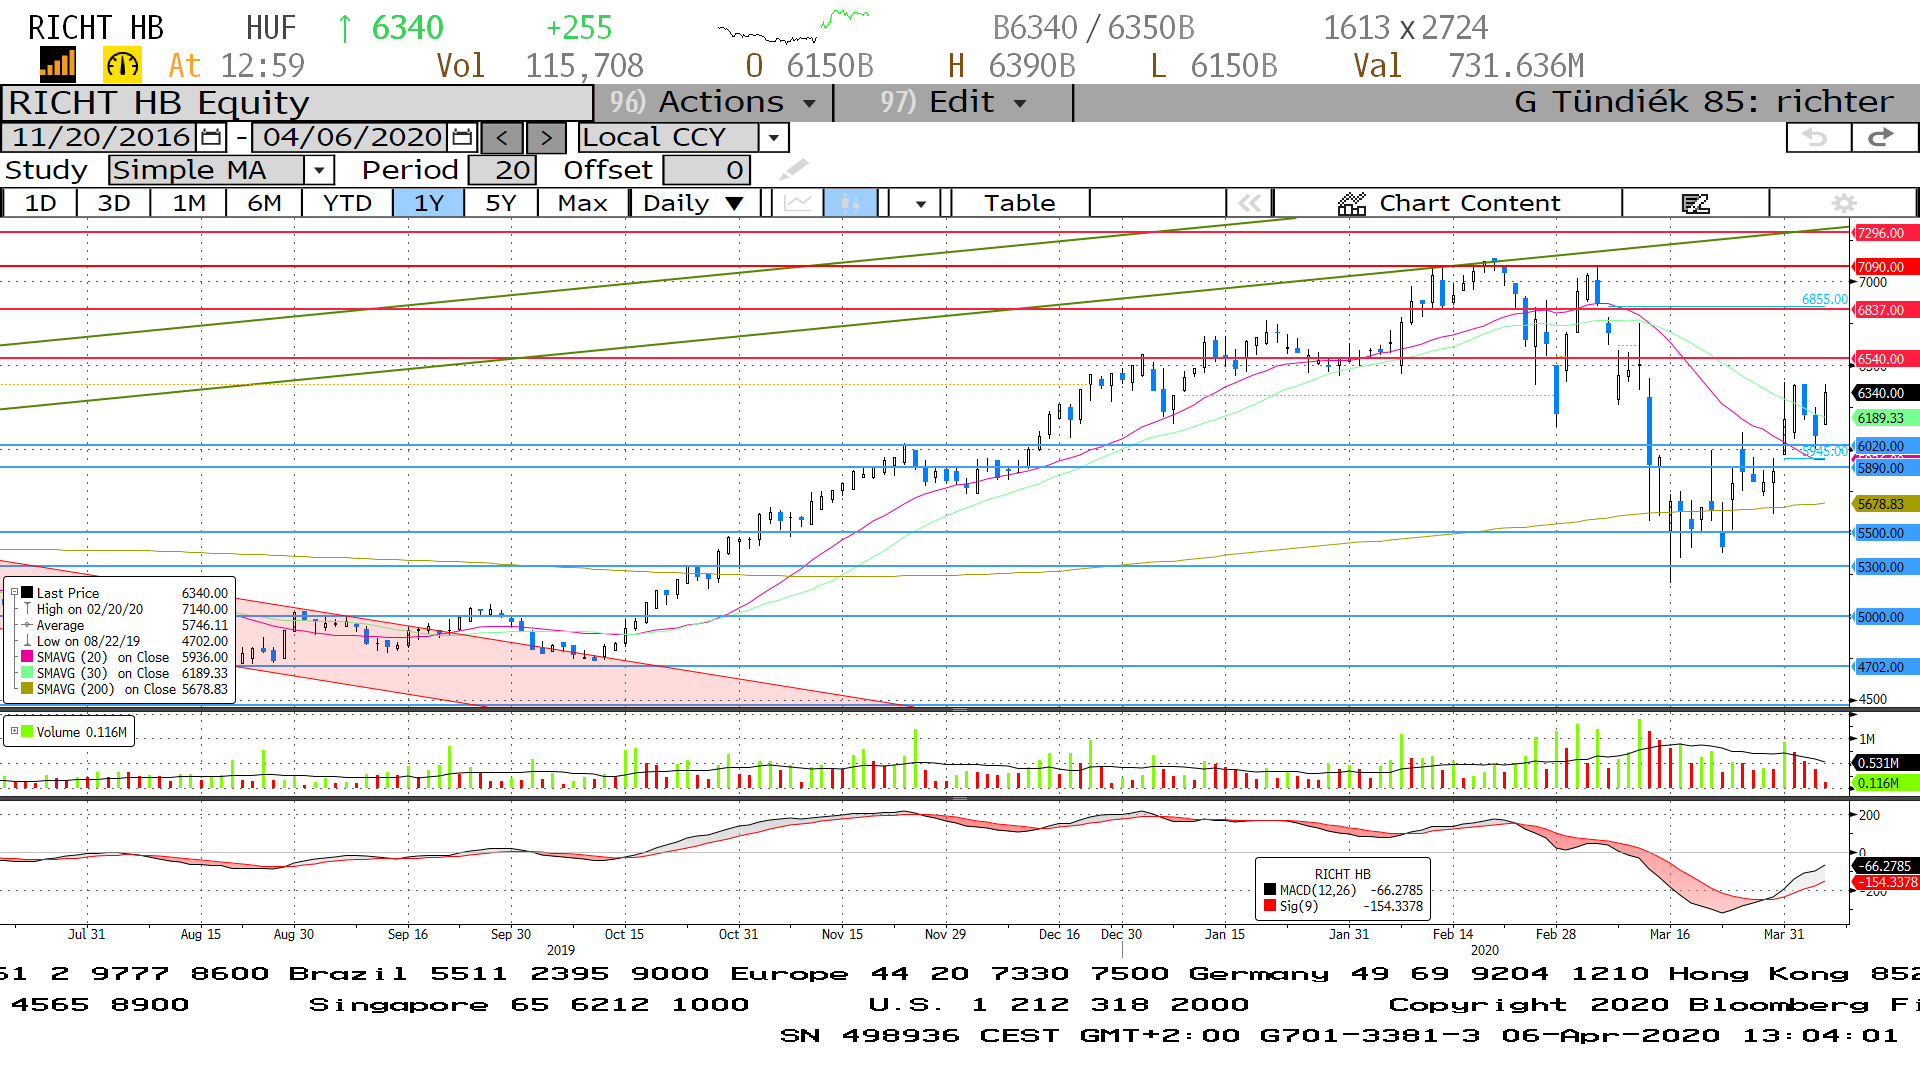Select the 1D range tab
The height and width of the screenshot is (1075, 1920).
(x=40, y=203)
